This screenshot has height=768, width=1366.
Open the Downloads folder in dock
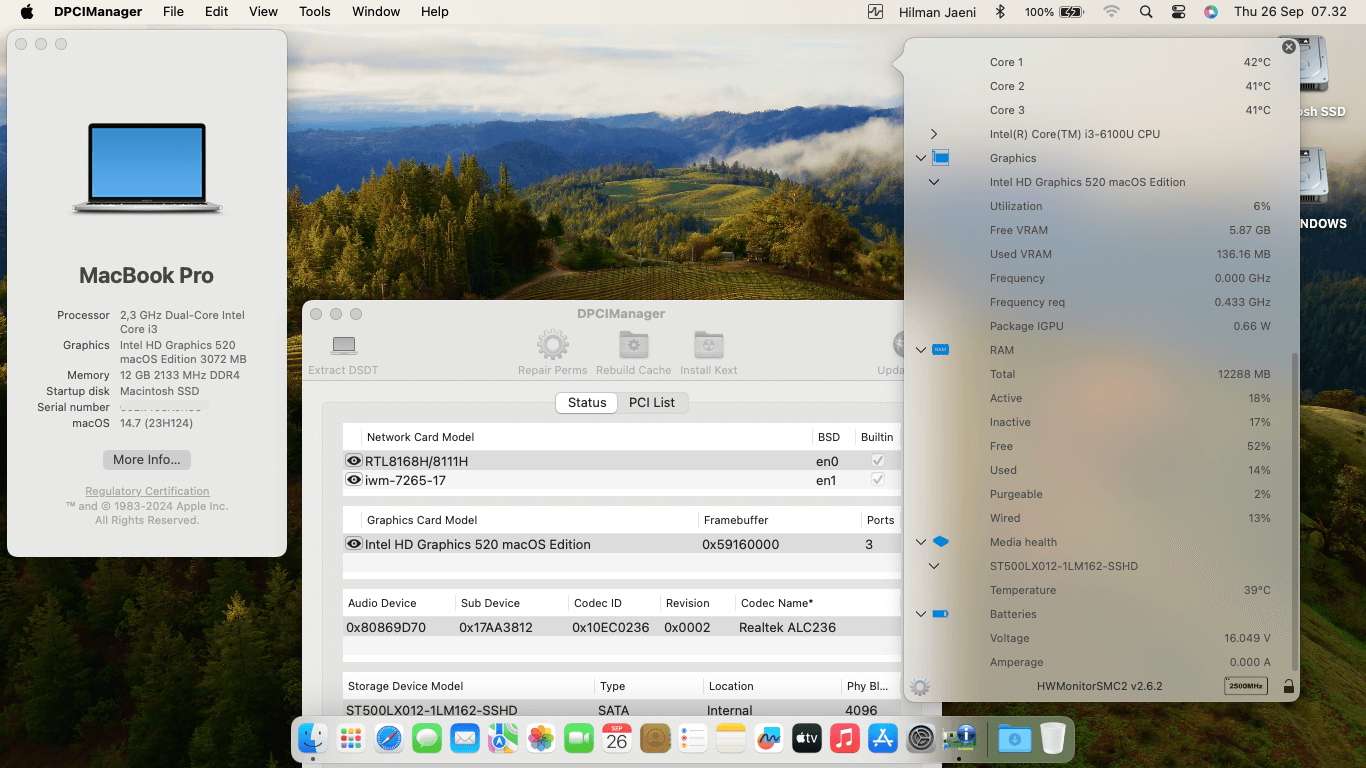1014,739
